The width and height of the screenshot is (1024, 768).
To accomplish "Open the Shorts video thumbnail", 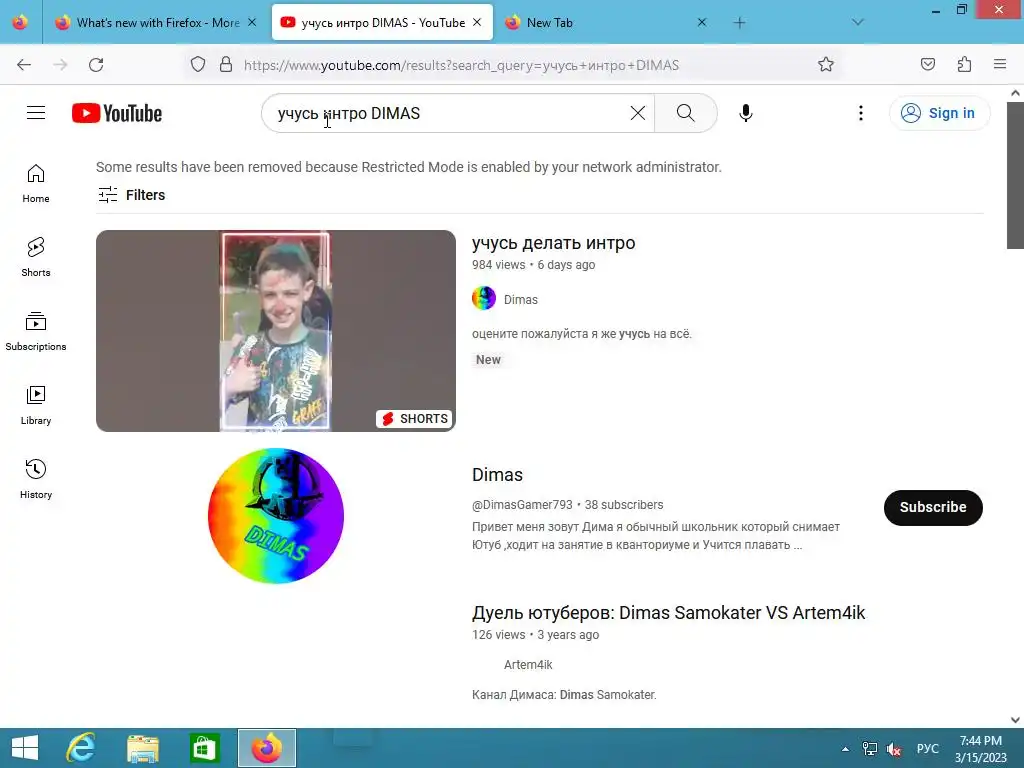I will click(x=276, y=330).
